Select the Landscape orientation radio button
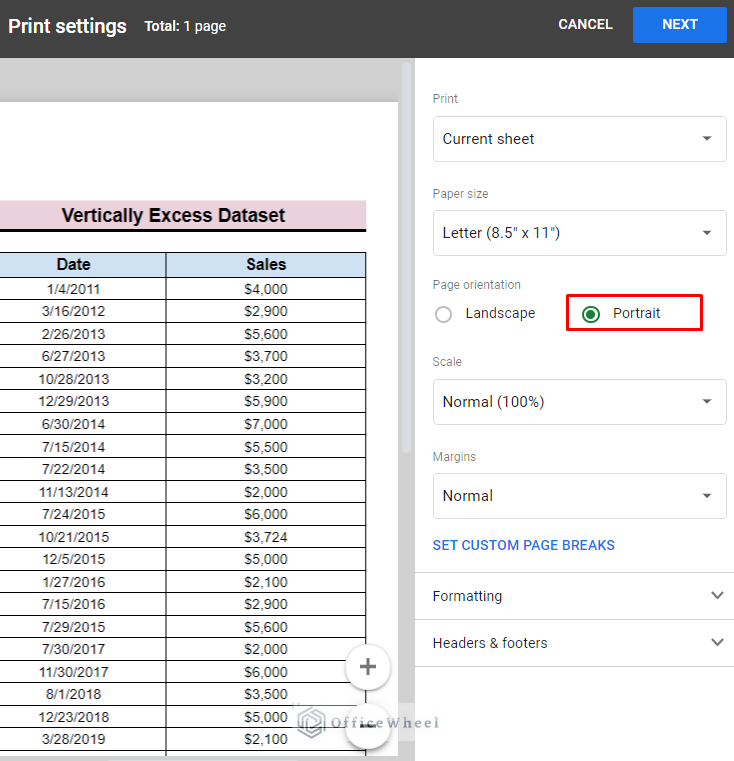Image resolution: width=734 pixels, height=761 pixels. [x=444, y=314]
